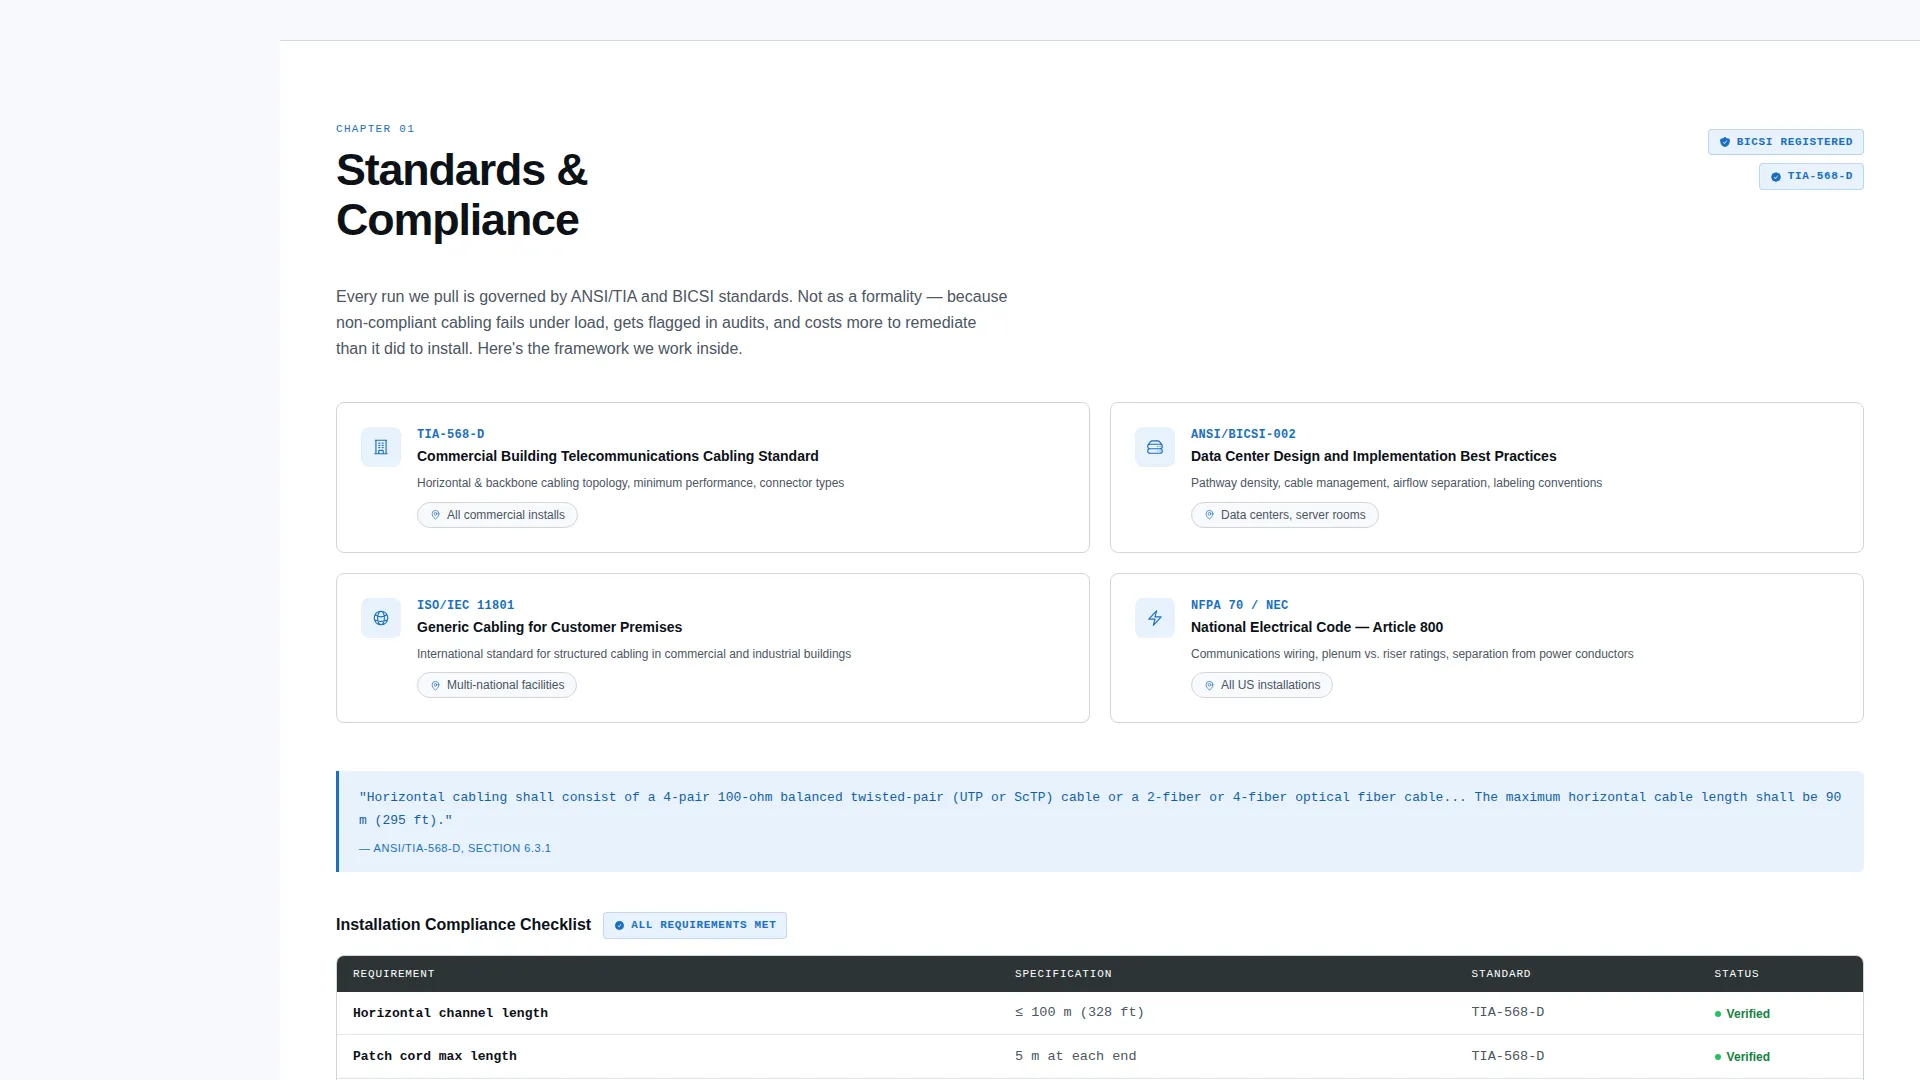Click the Data centers, server rooms tag

pyautogui.click(x=1284, y=515)
